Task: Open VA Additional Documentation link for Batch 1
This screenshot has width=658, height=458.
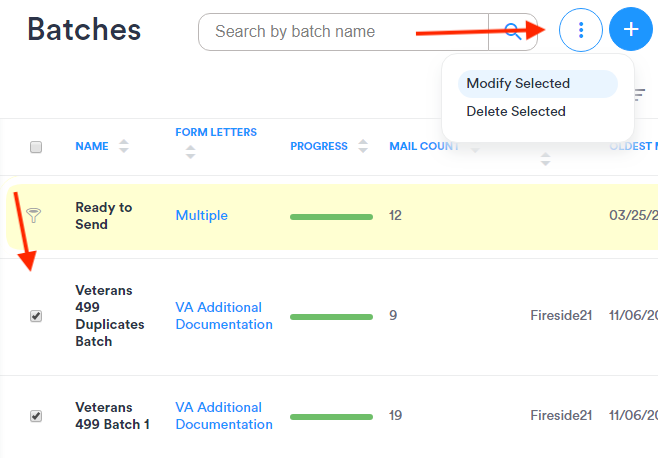Action: (x=223, y=416)
